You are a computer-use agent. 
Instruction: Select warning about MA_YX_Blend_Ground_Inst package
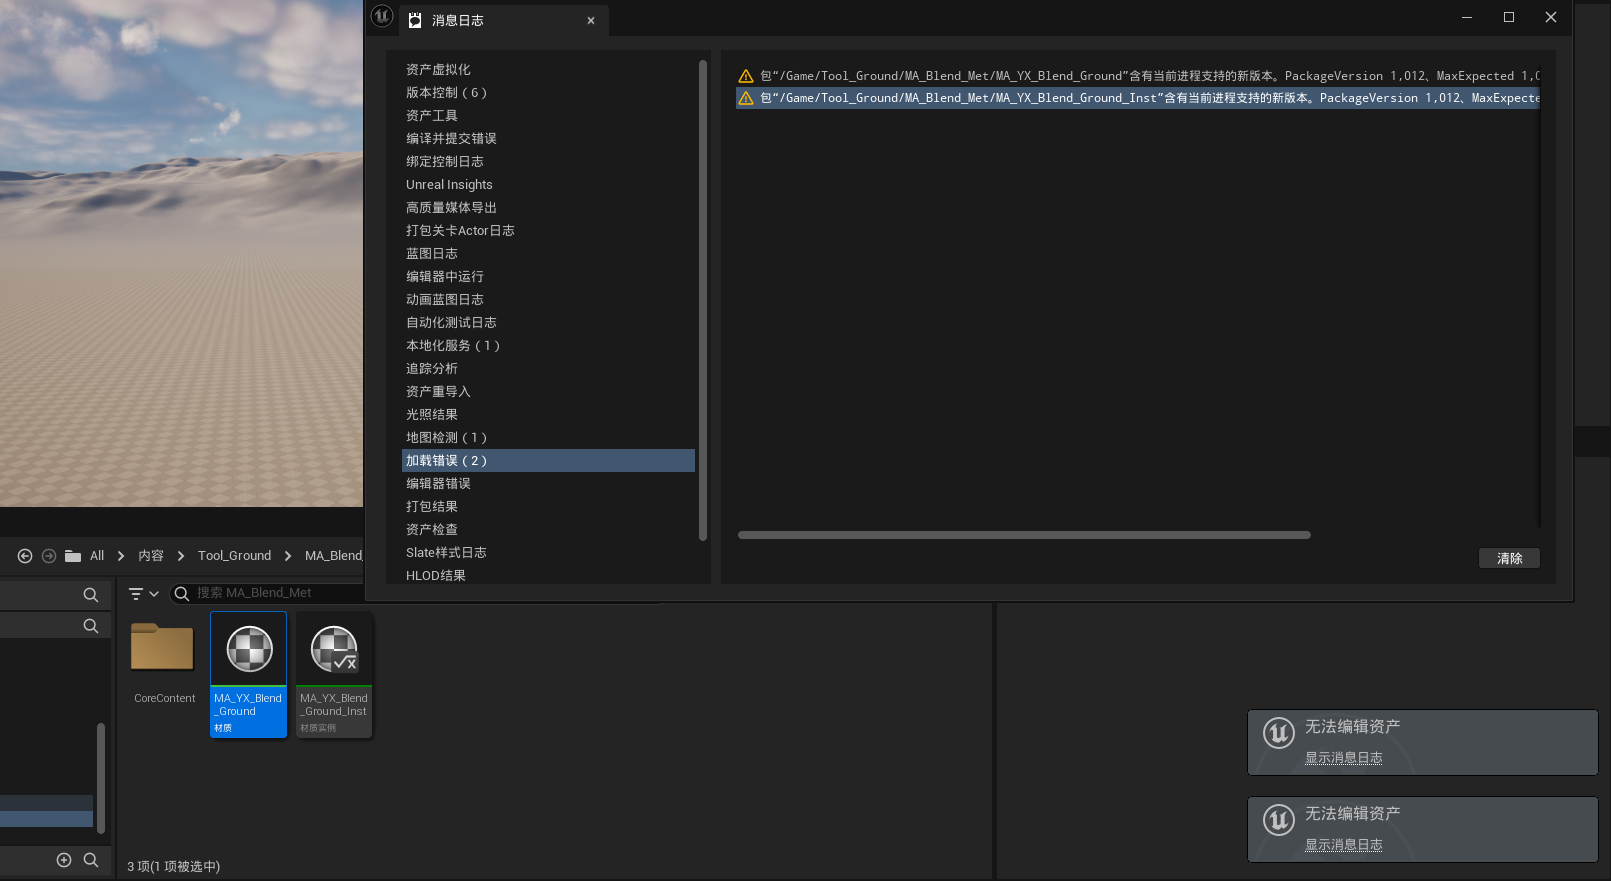[1138, 98]
